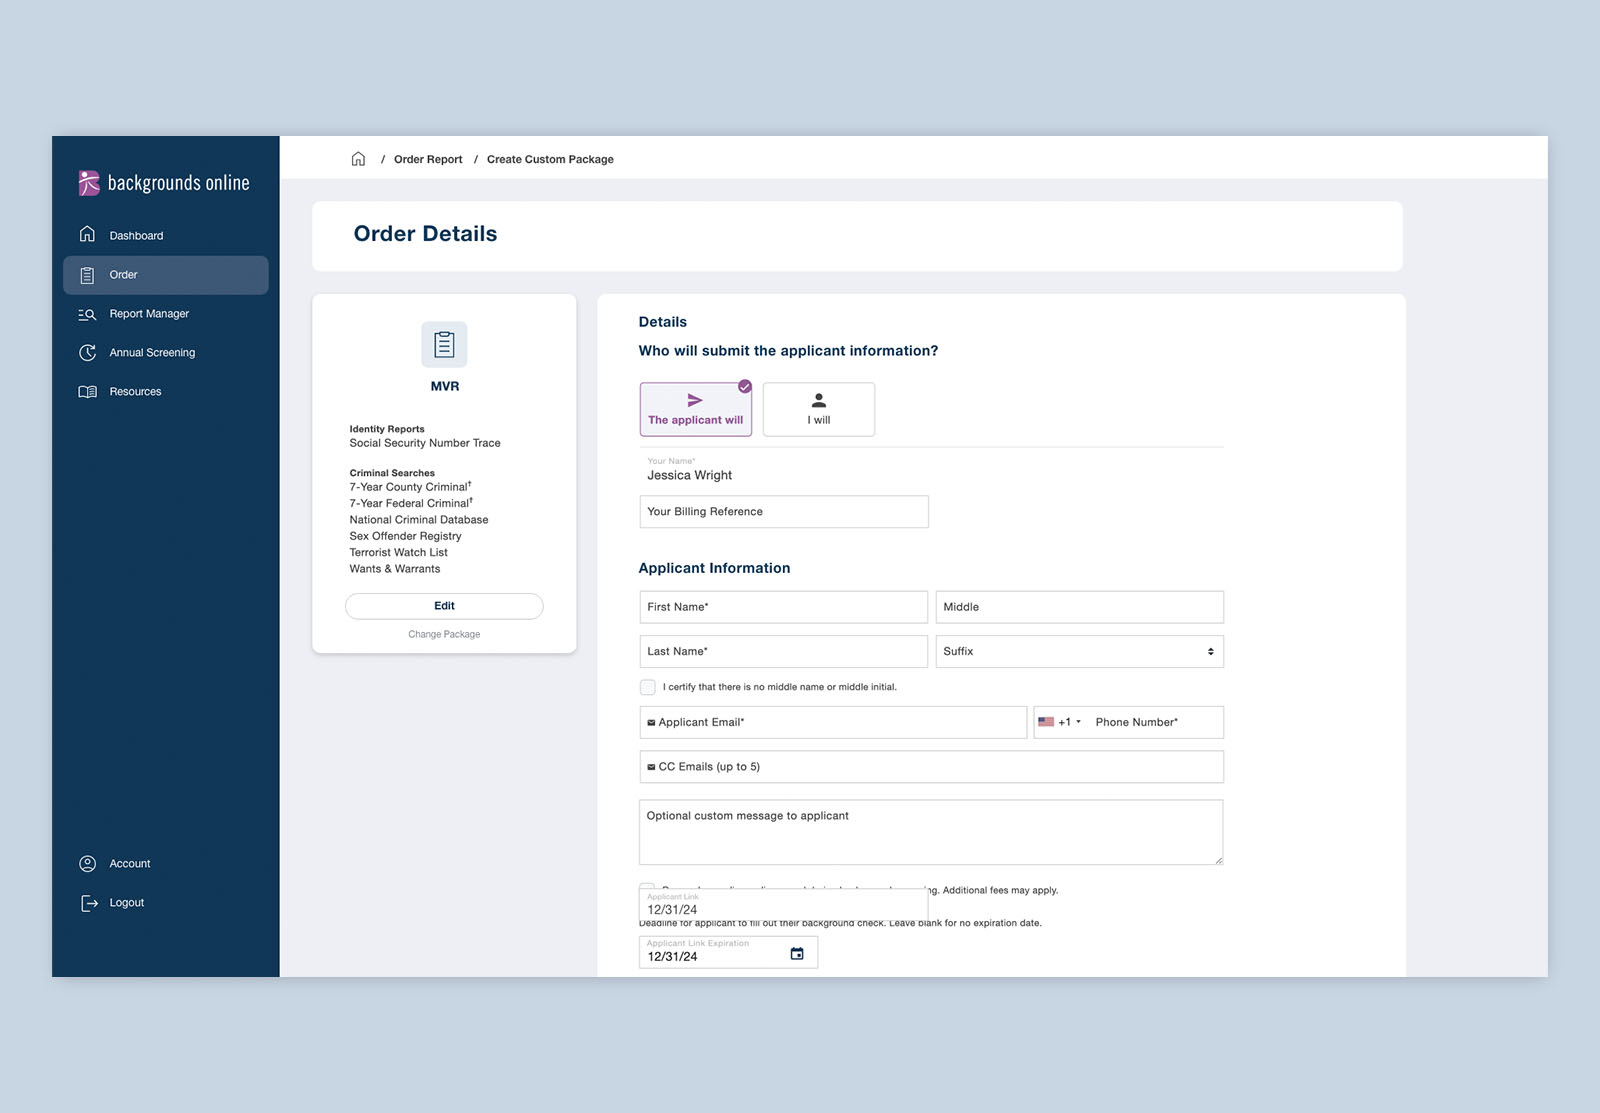Click the Your Billing Reference field

click(783, 512)
